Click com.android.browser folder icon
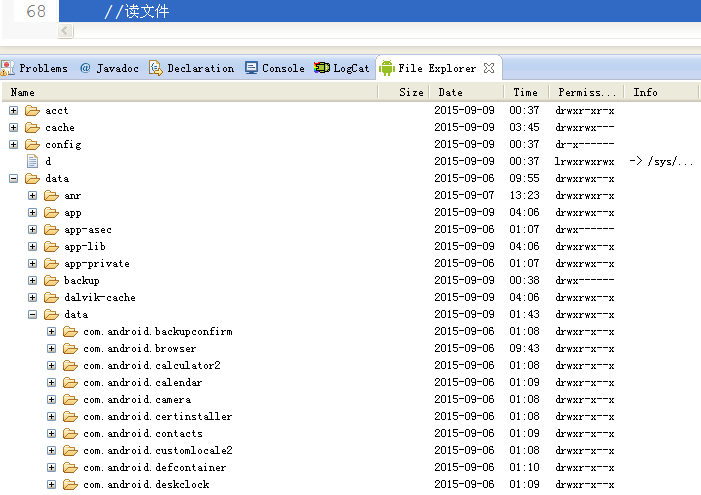This screenshot has height=495, width=701. (x=70, y=348)
